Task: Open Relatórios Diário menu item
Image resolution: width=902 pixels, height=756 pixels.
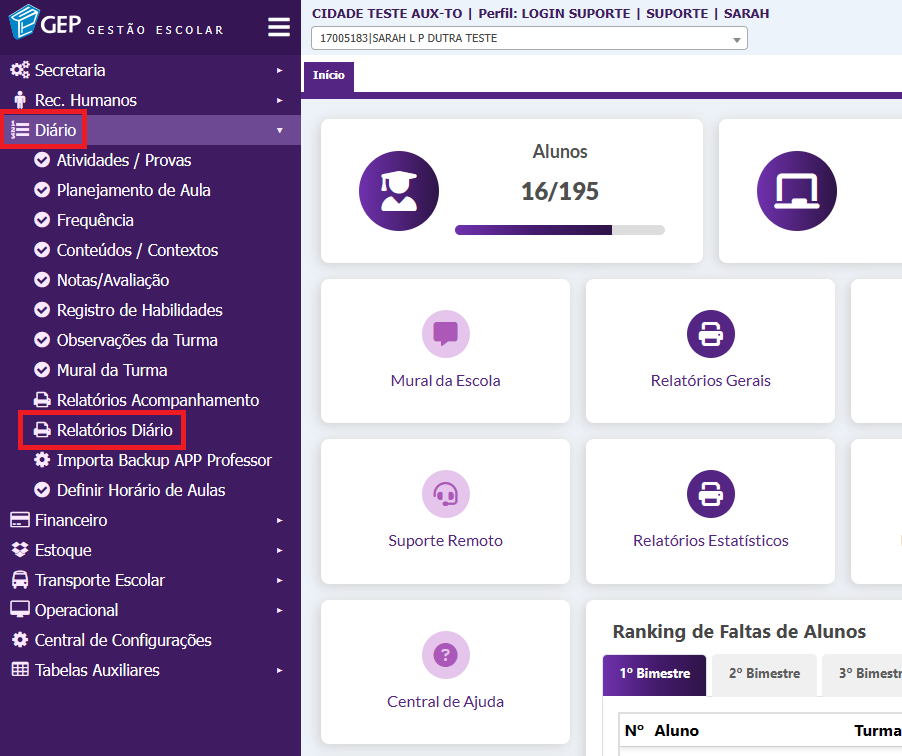Action: tap(114, 430)
